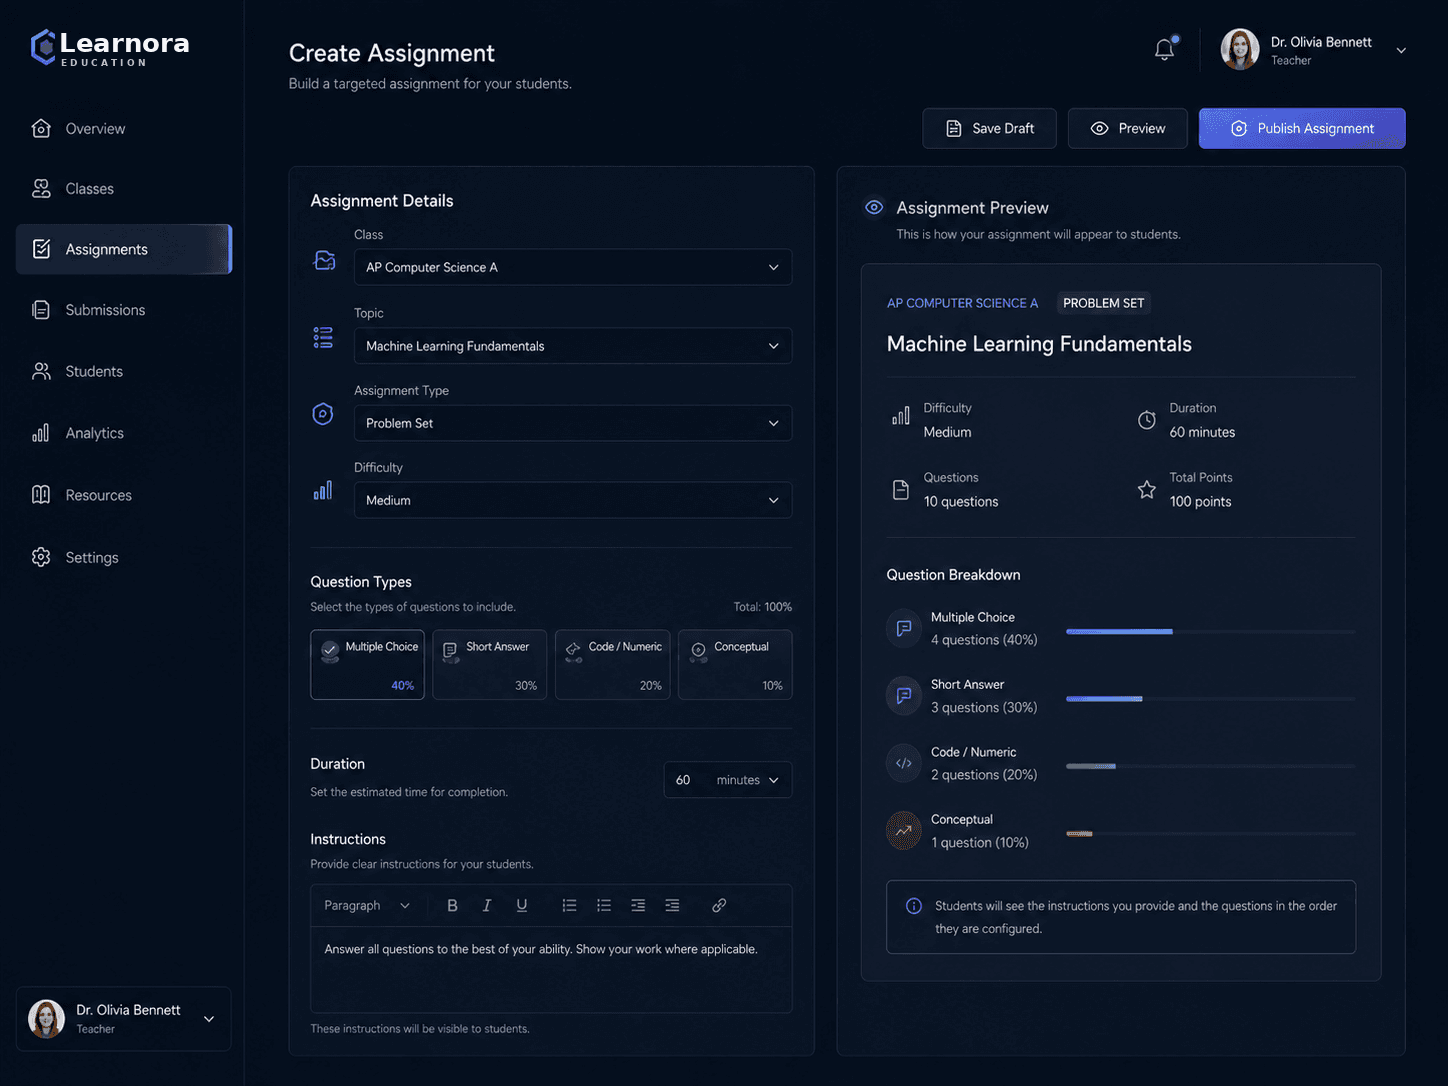This screenshot has width=1448, height=1086.
Task: Click the 'Total: 100%' text
Action: 763,607
